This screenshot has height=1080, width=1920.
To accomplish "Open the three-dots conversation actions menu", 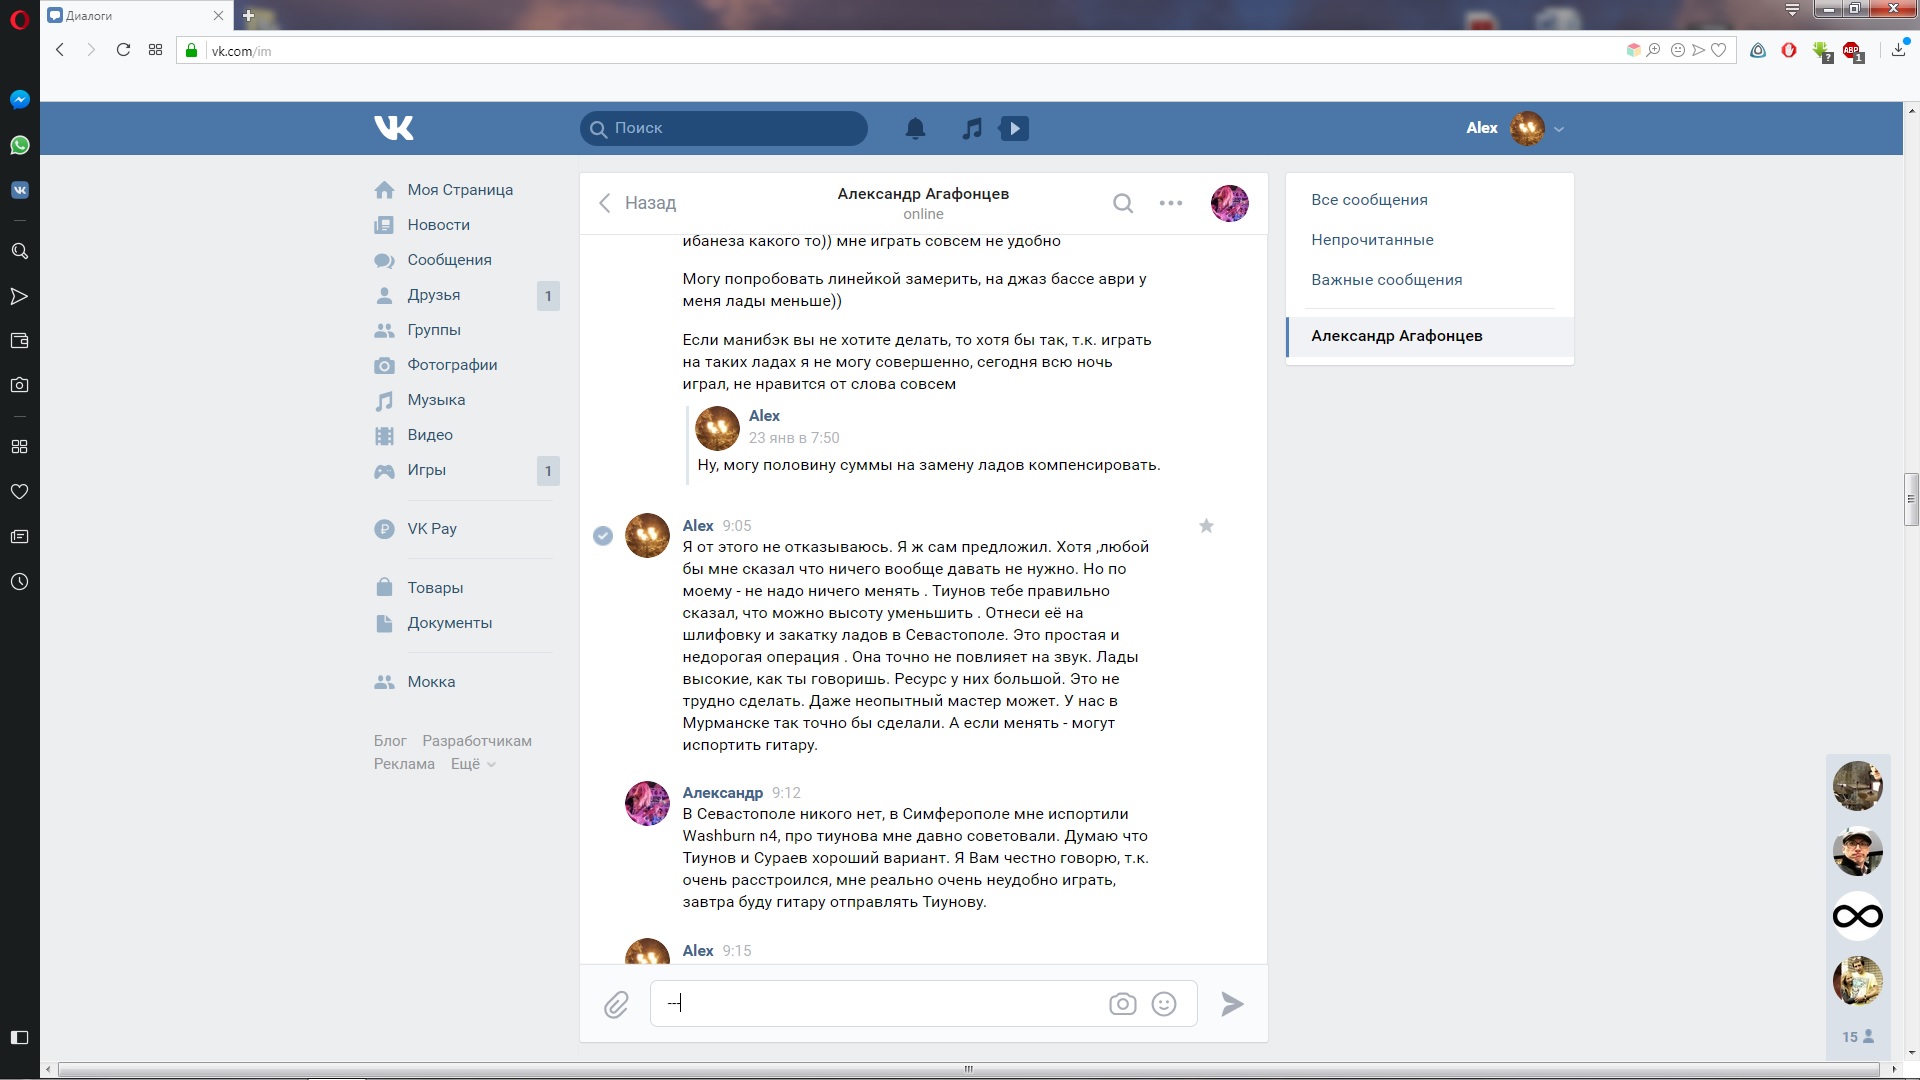I will tap(1170, 203).
